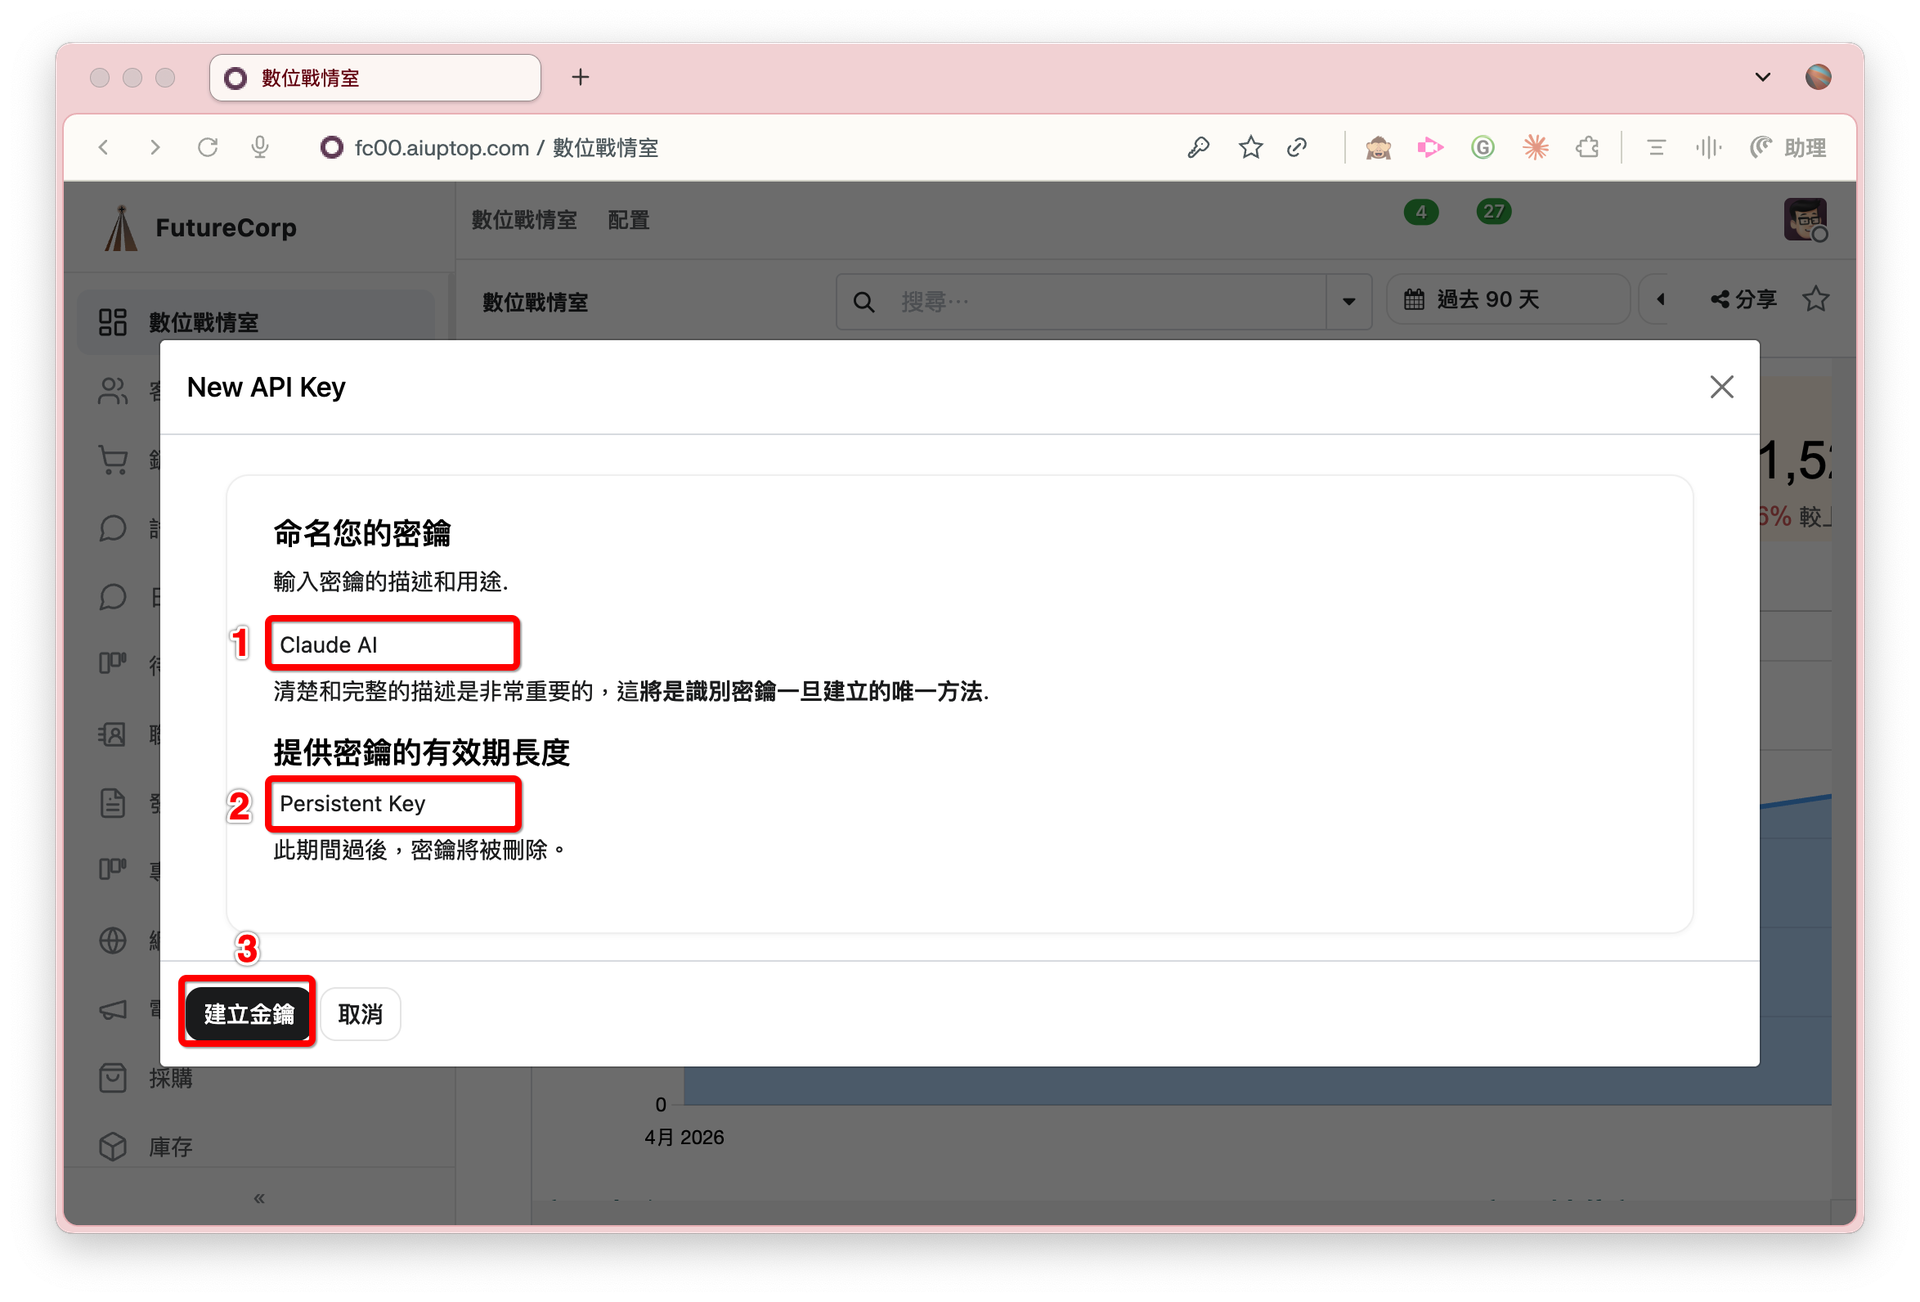Open the globe website sidebar icon

(x=113, y=940)
